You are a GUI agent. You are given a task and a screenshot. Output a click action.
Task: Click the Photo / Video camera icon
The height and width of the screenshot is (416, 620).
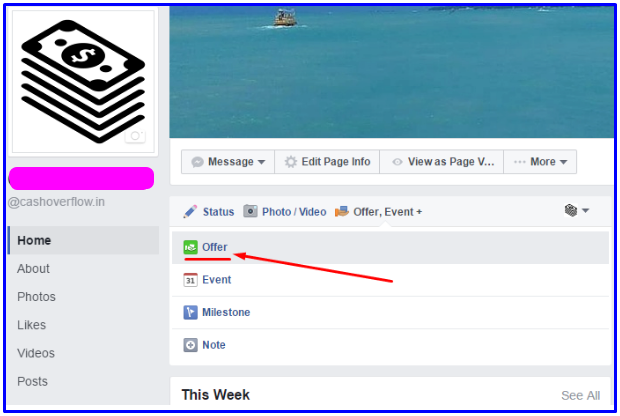pyautogui.click(x=250, y=211)
